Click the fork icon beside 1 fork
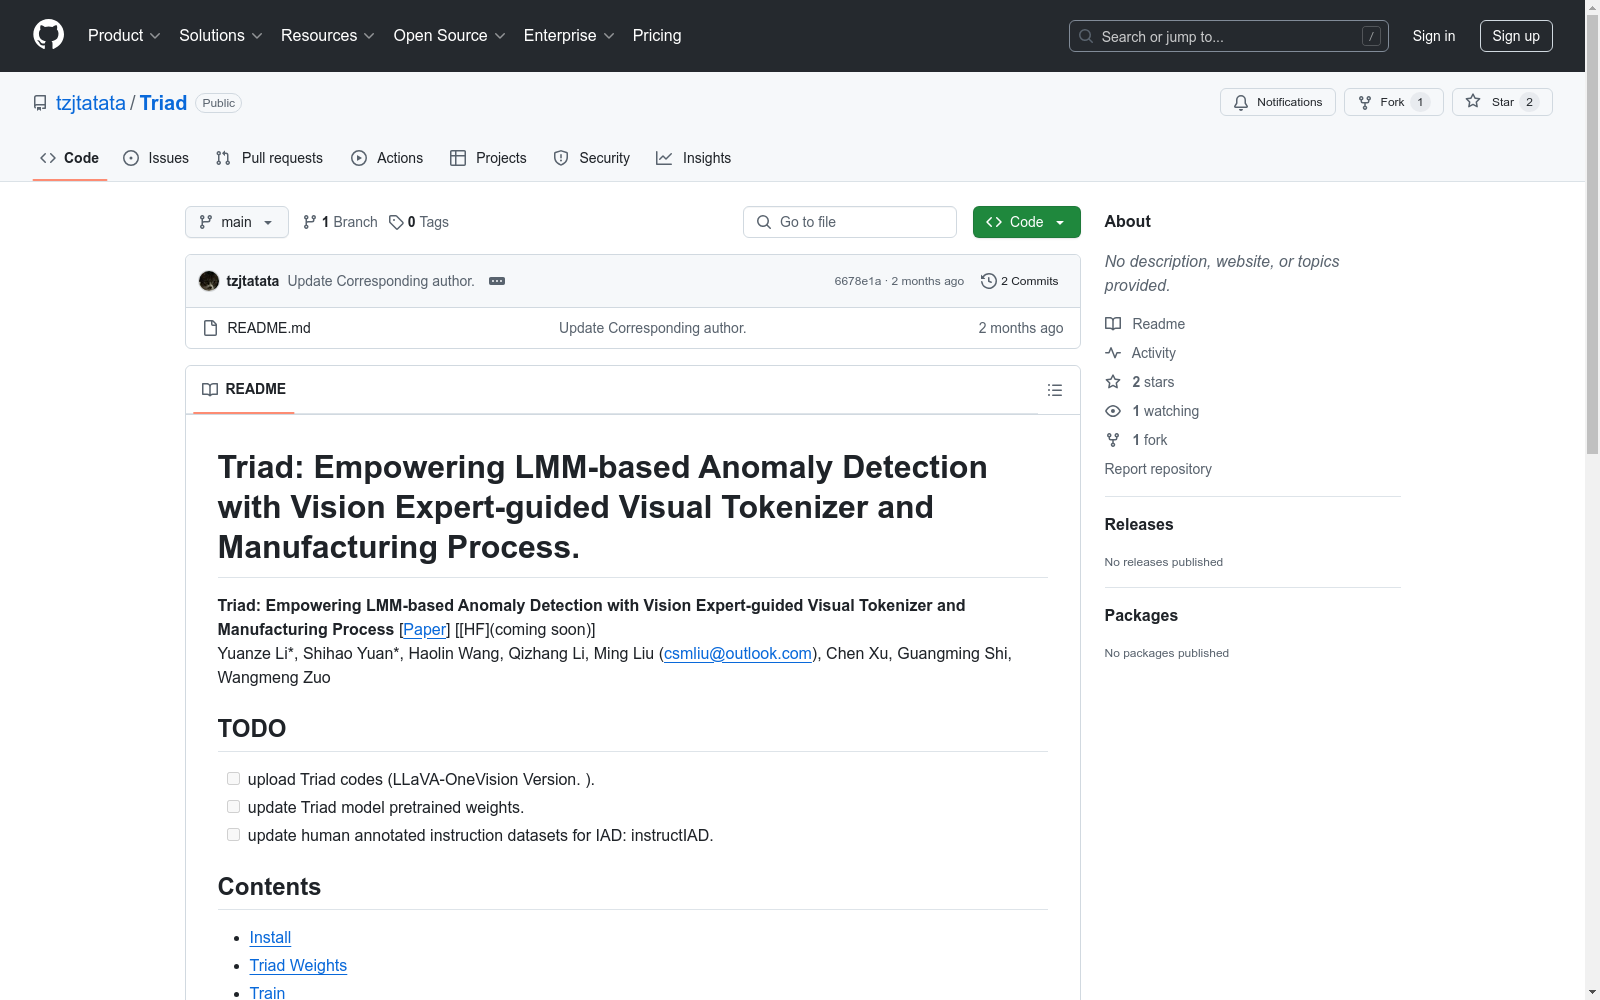The height and width of the screenshot is (1000, 1600). 1113,440
